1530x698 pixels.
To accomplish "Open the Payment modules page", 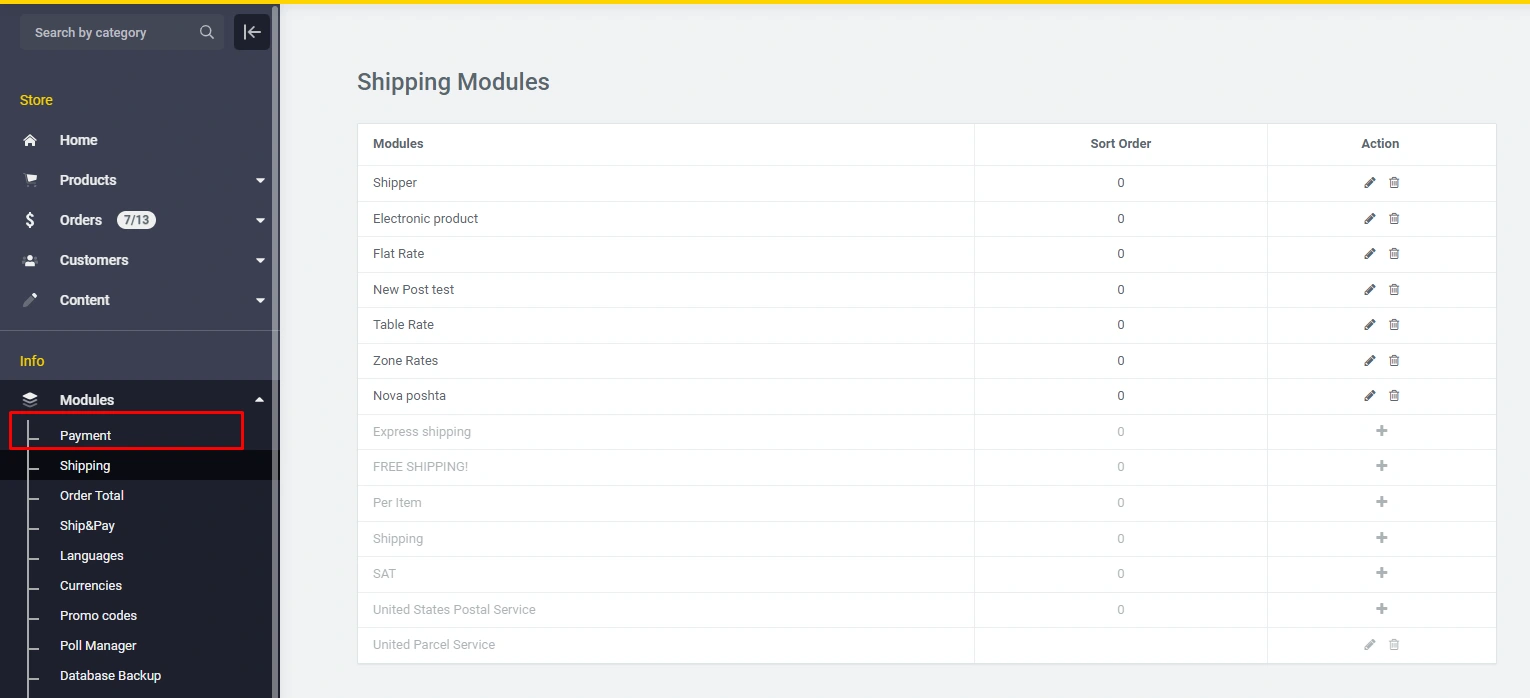I will (86, 436).
